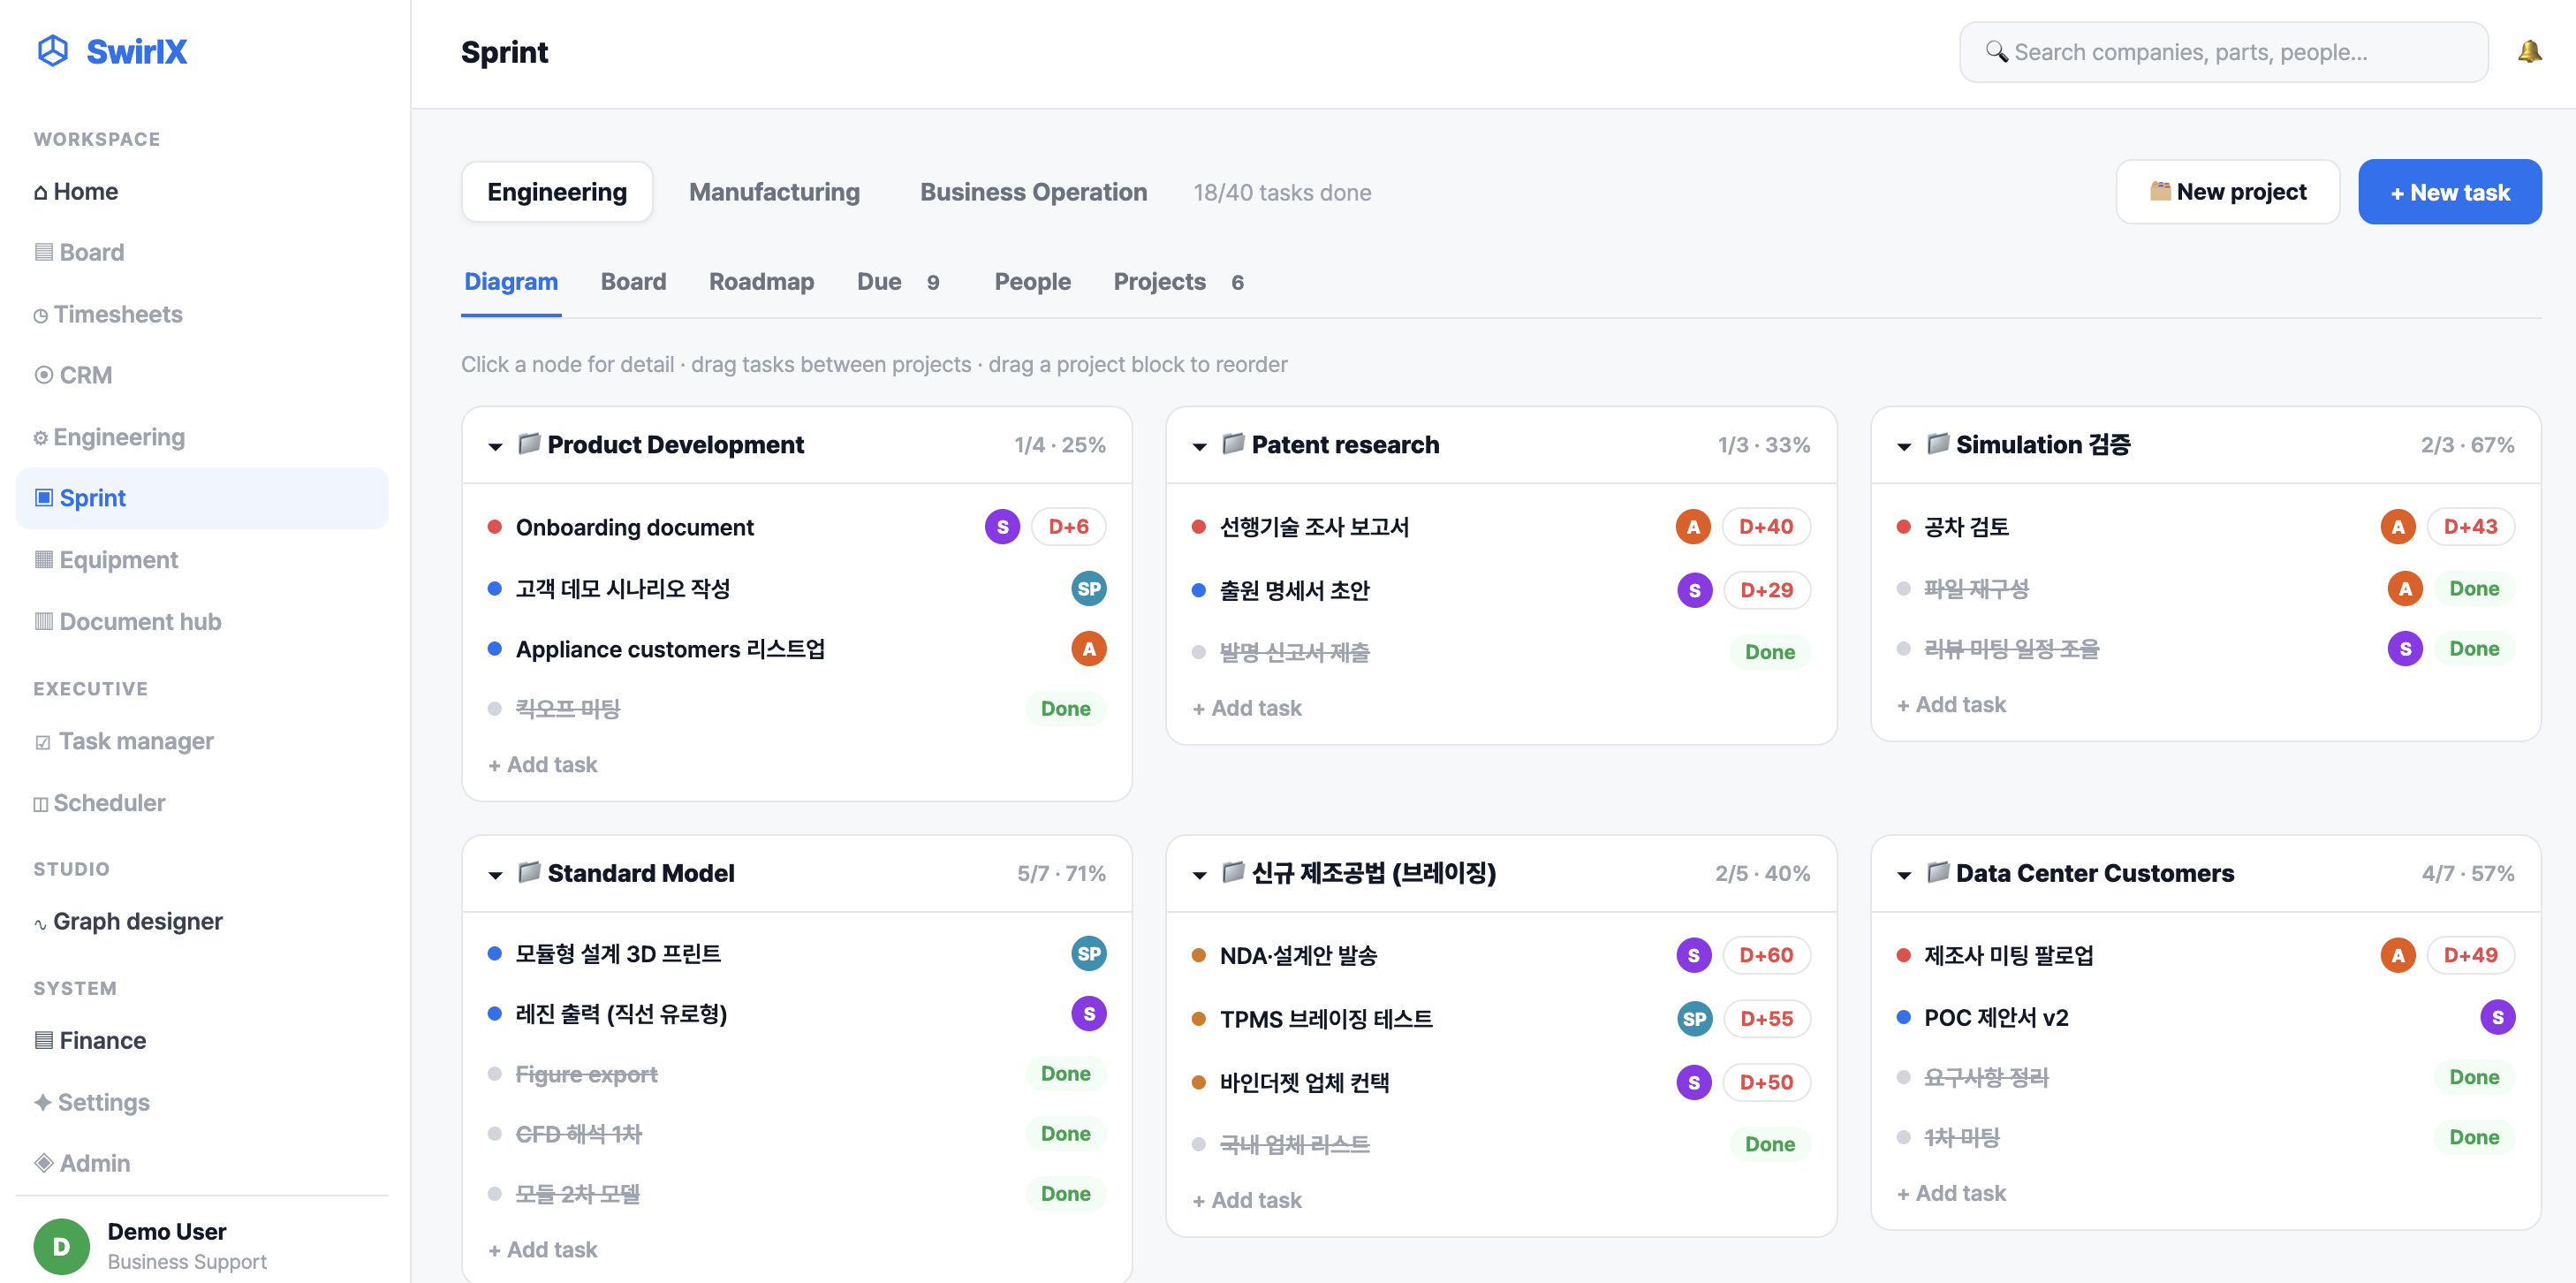This screenshot has height=1283, width=2576.
Task: Click the Demo User avatar
Action: pos(61,1246)
